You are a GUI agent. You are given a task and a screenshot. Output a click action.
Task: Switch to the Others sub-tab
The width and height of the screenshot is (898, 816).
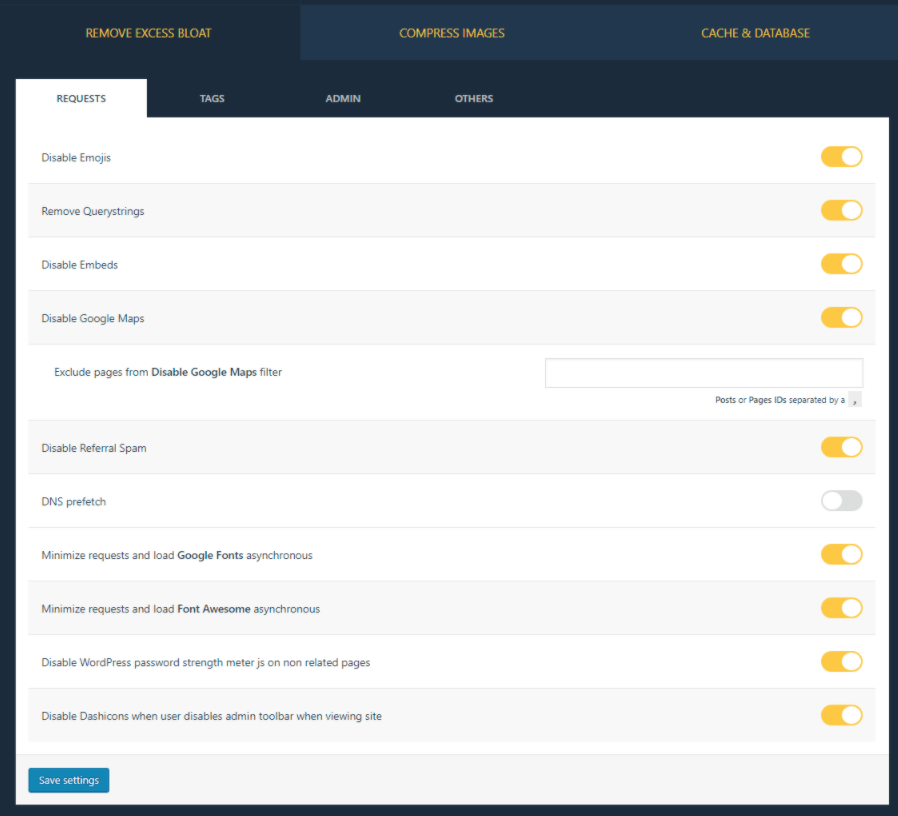click(x=473, y=99)
